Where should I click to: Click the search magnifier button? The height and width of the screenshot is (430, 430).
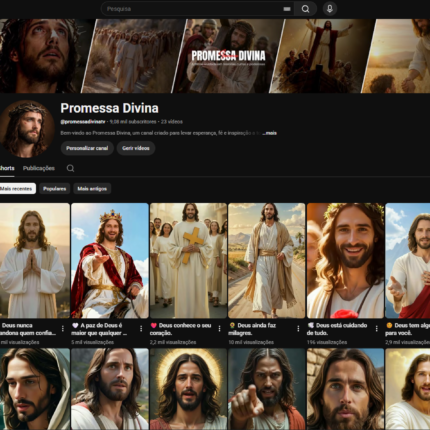(305, 9)
